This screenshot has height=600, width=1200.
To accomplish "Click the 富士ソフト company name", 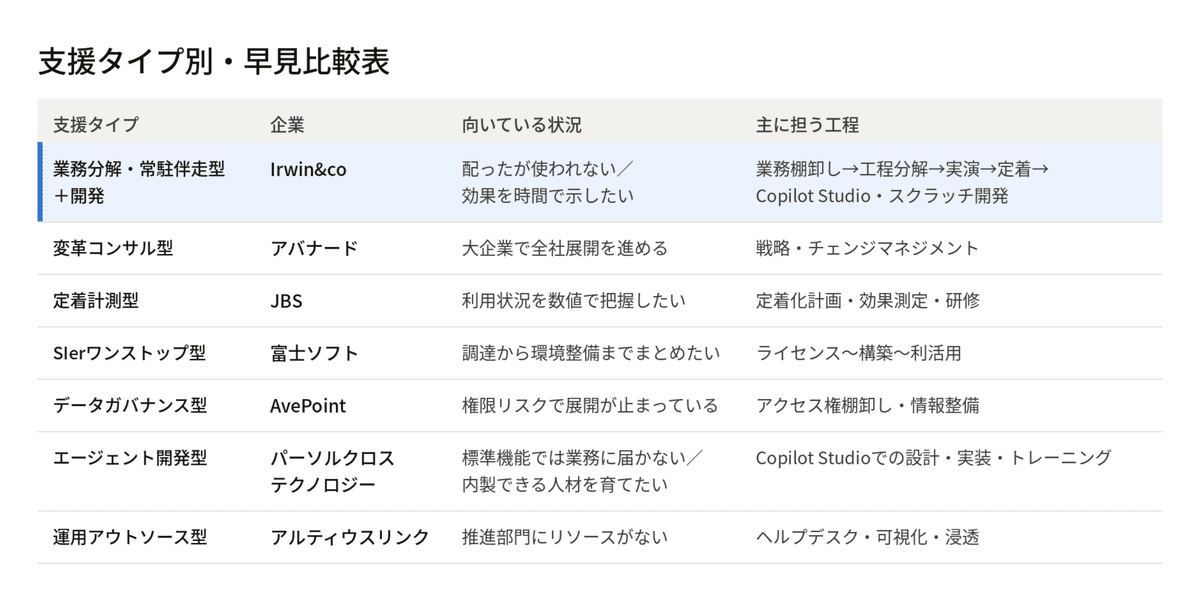I will tap(314, 353).
